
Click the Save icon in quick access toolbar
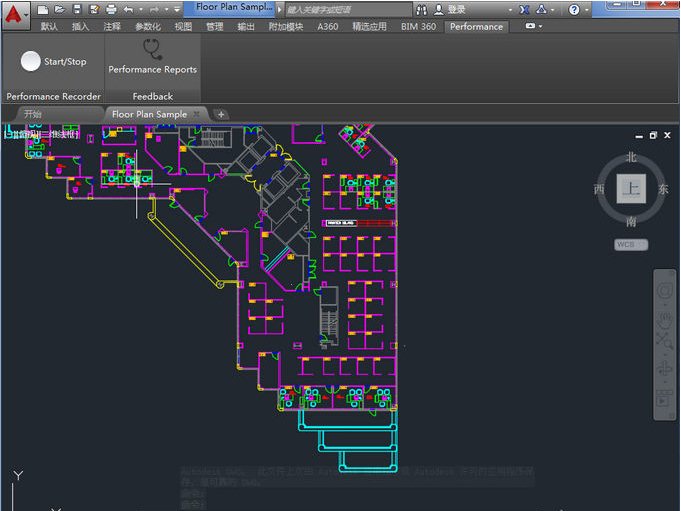coord(76,9)
